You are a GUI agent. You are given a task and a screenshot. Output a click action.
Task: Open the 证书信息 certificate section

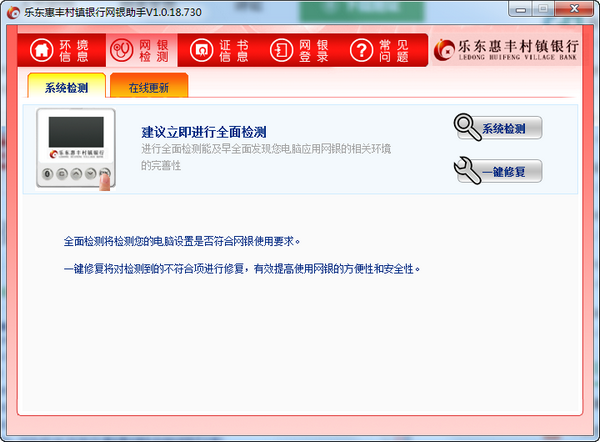click(x=220, y=50)
